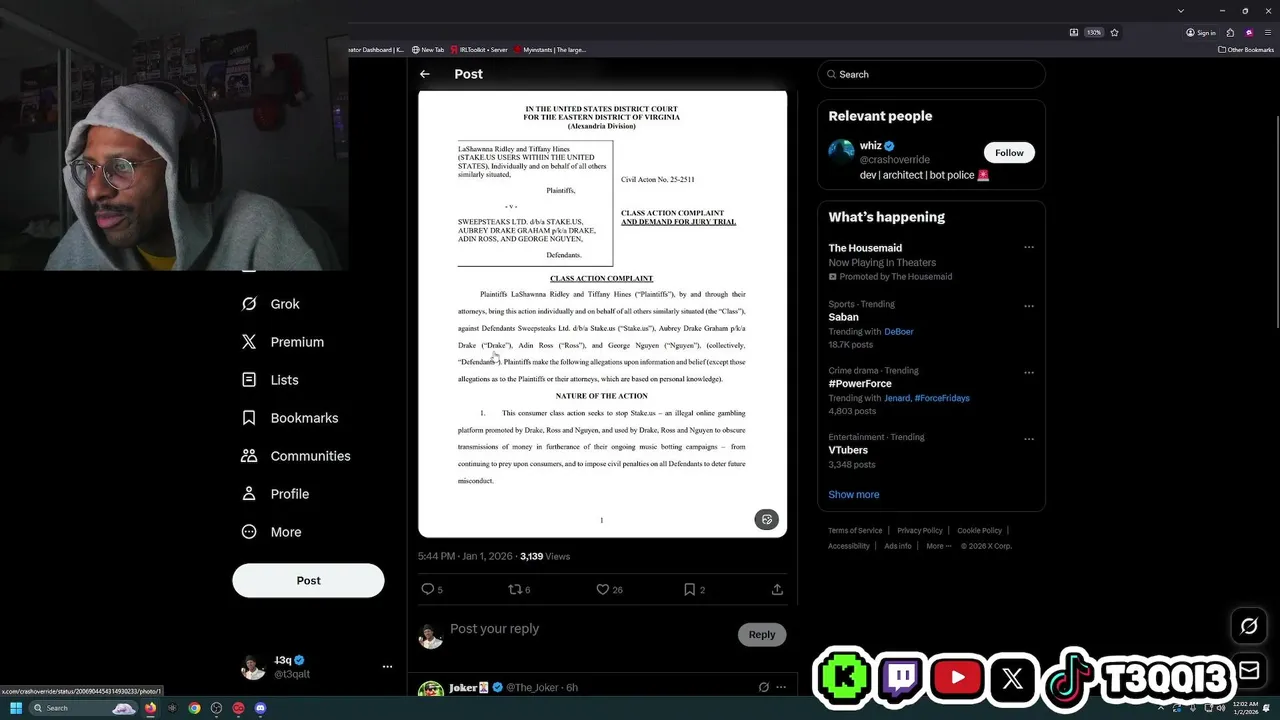Open Premium in the sidebar
The image size is (1280, 720).
click(283, 342)
